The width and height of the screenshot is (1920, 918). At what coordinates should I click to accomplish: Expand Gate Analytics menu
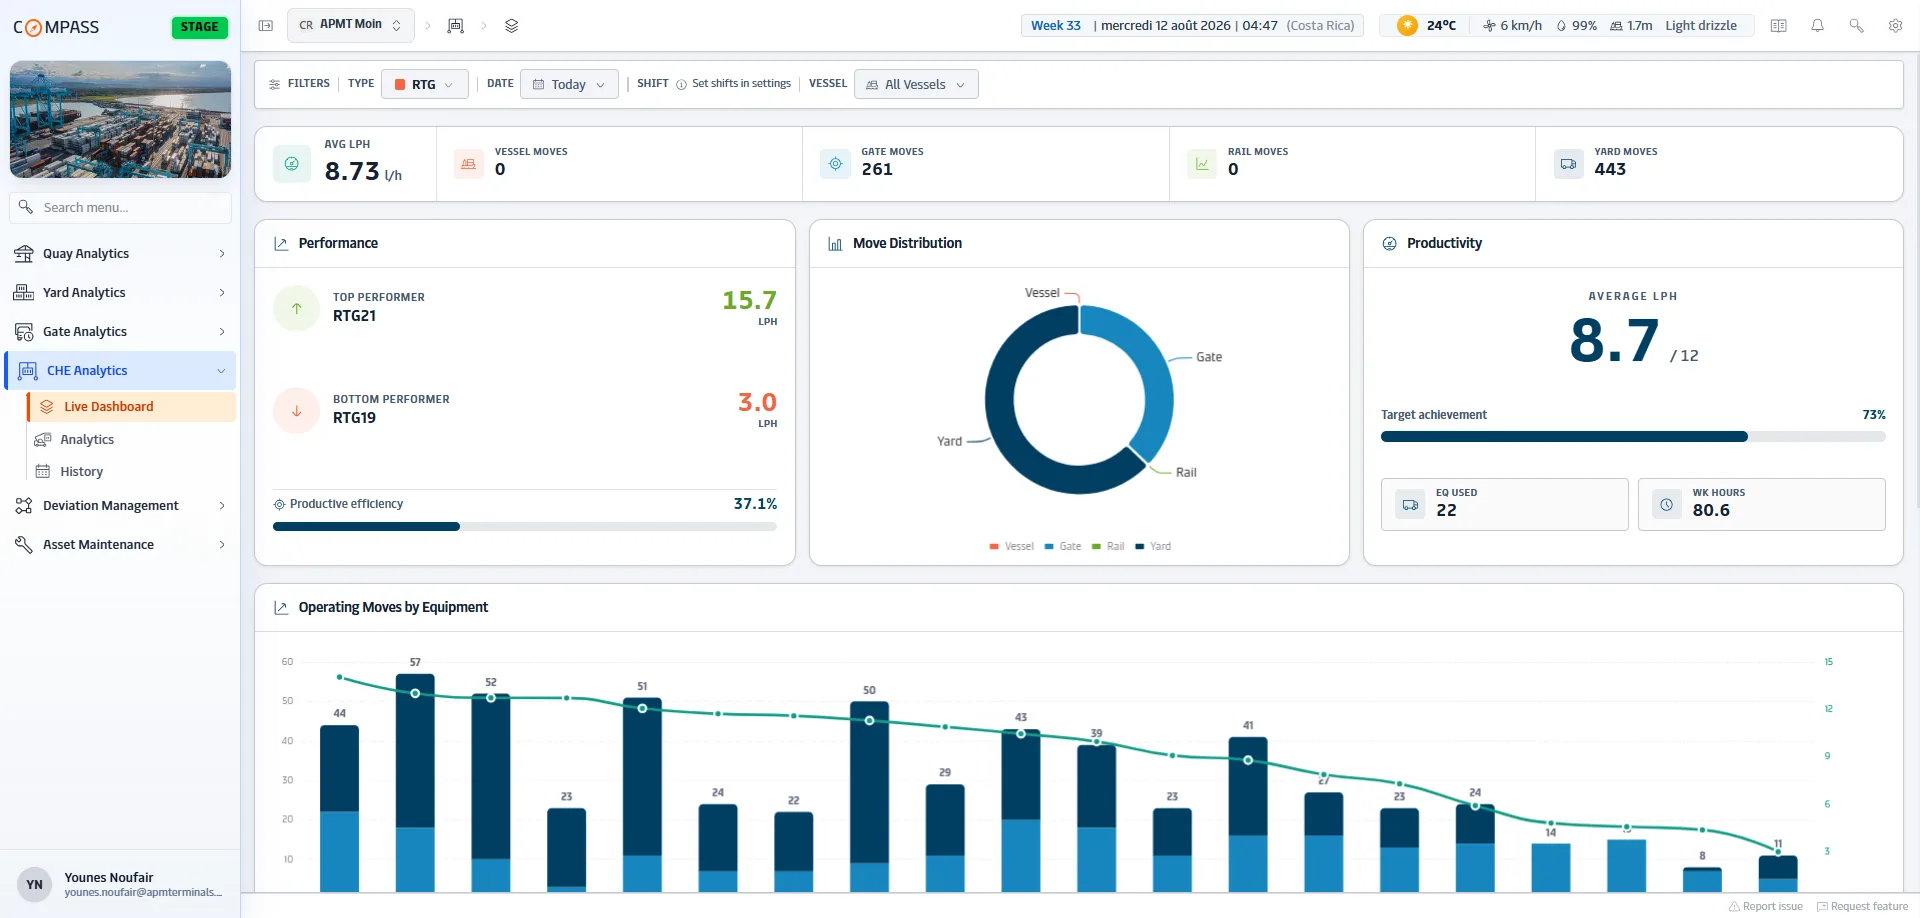coord(120,332)
